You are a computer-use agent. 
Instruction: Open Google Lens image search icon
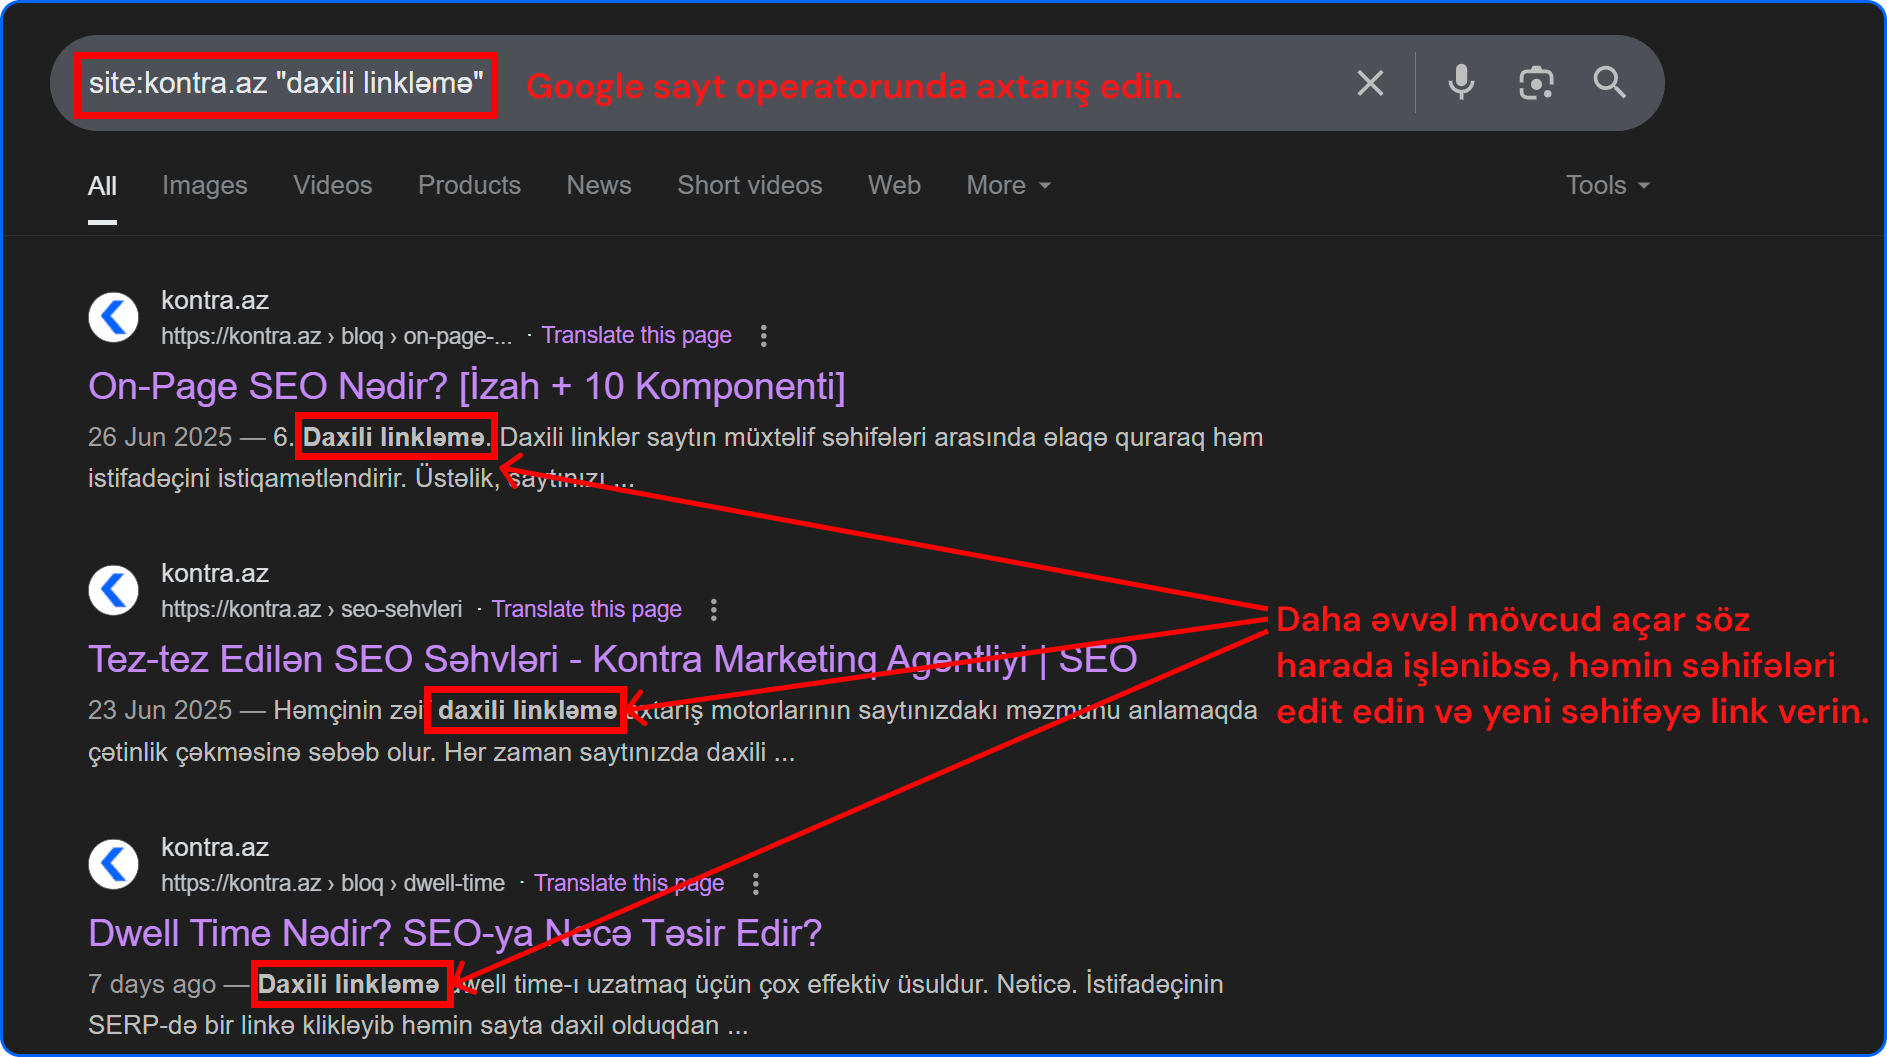[1536, 83]
